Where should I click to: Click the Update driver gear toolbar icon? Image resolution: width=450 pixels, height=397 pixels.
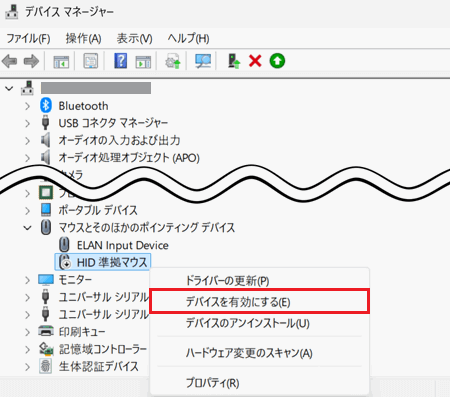pos(173,61)
